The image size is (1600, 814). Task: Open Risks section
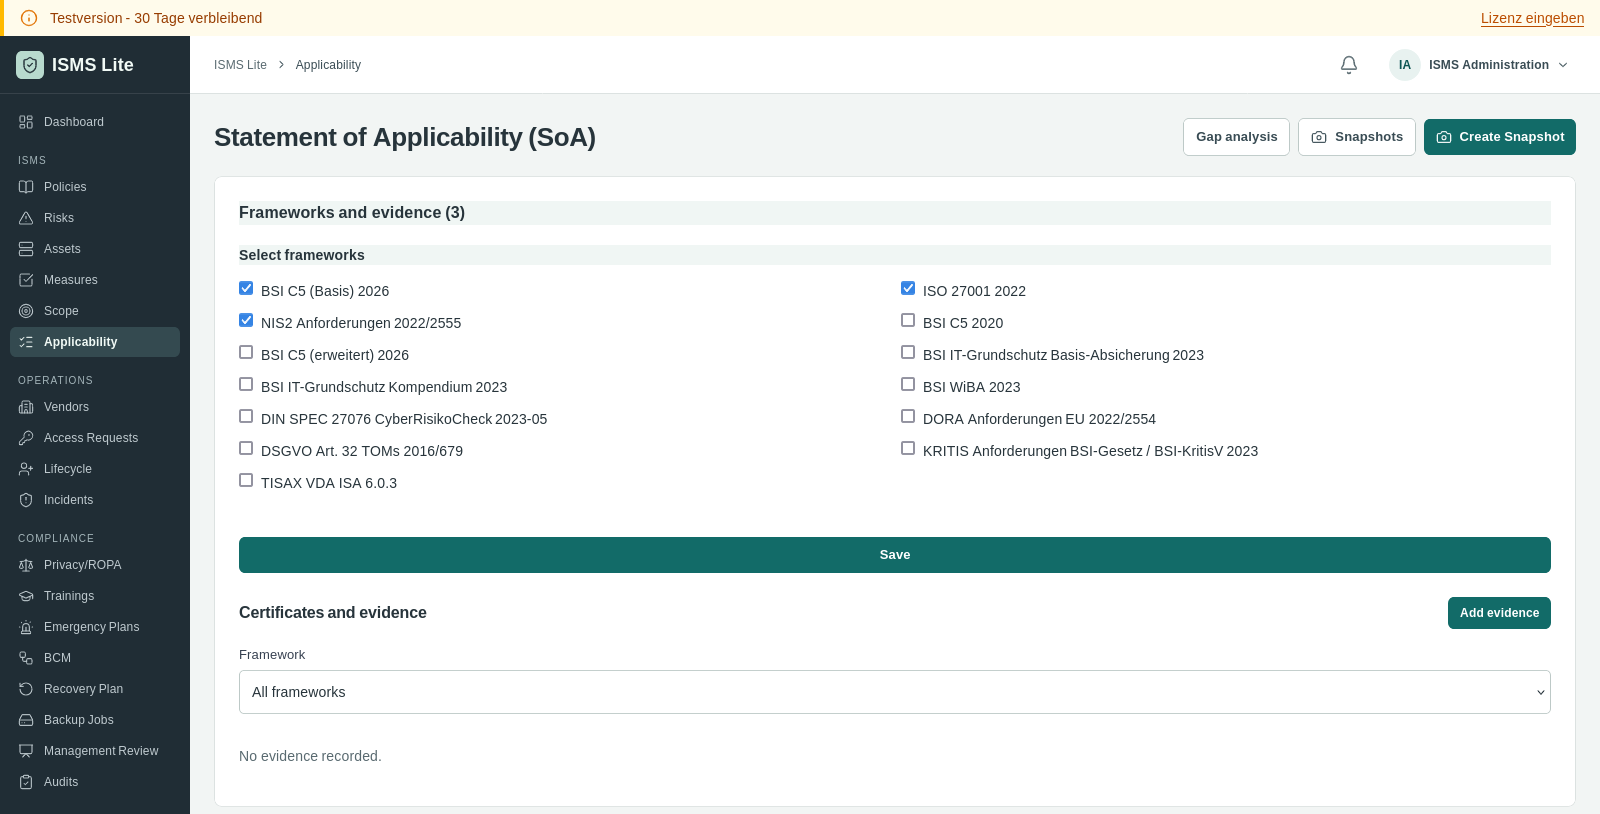coord(95,218)
